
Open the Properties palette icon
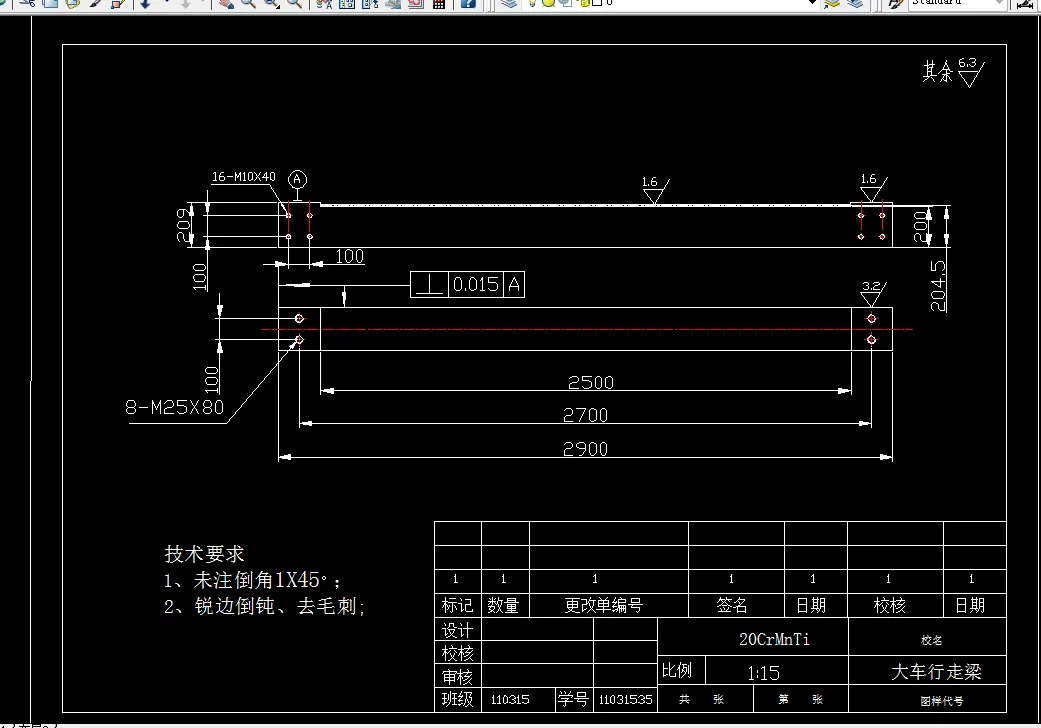point(324,3)
